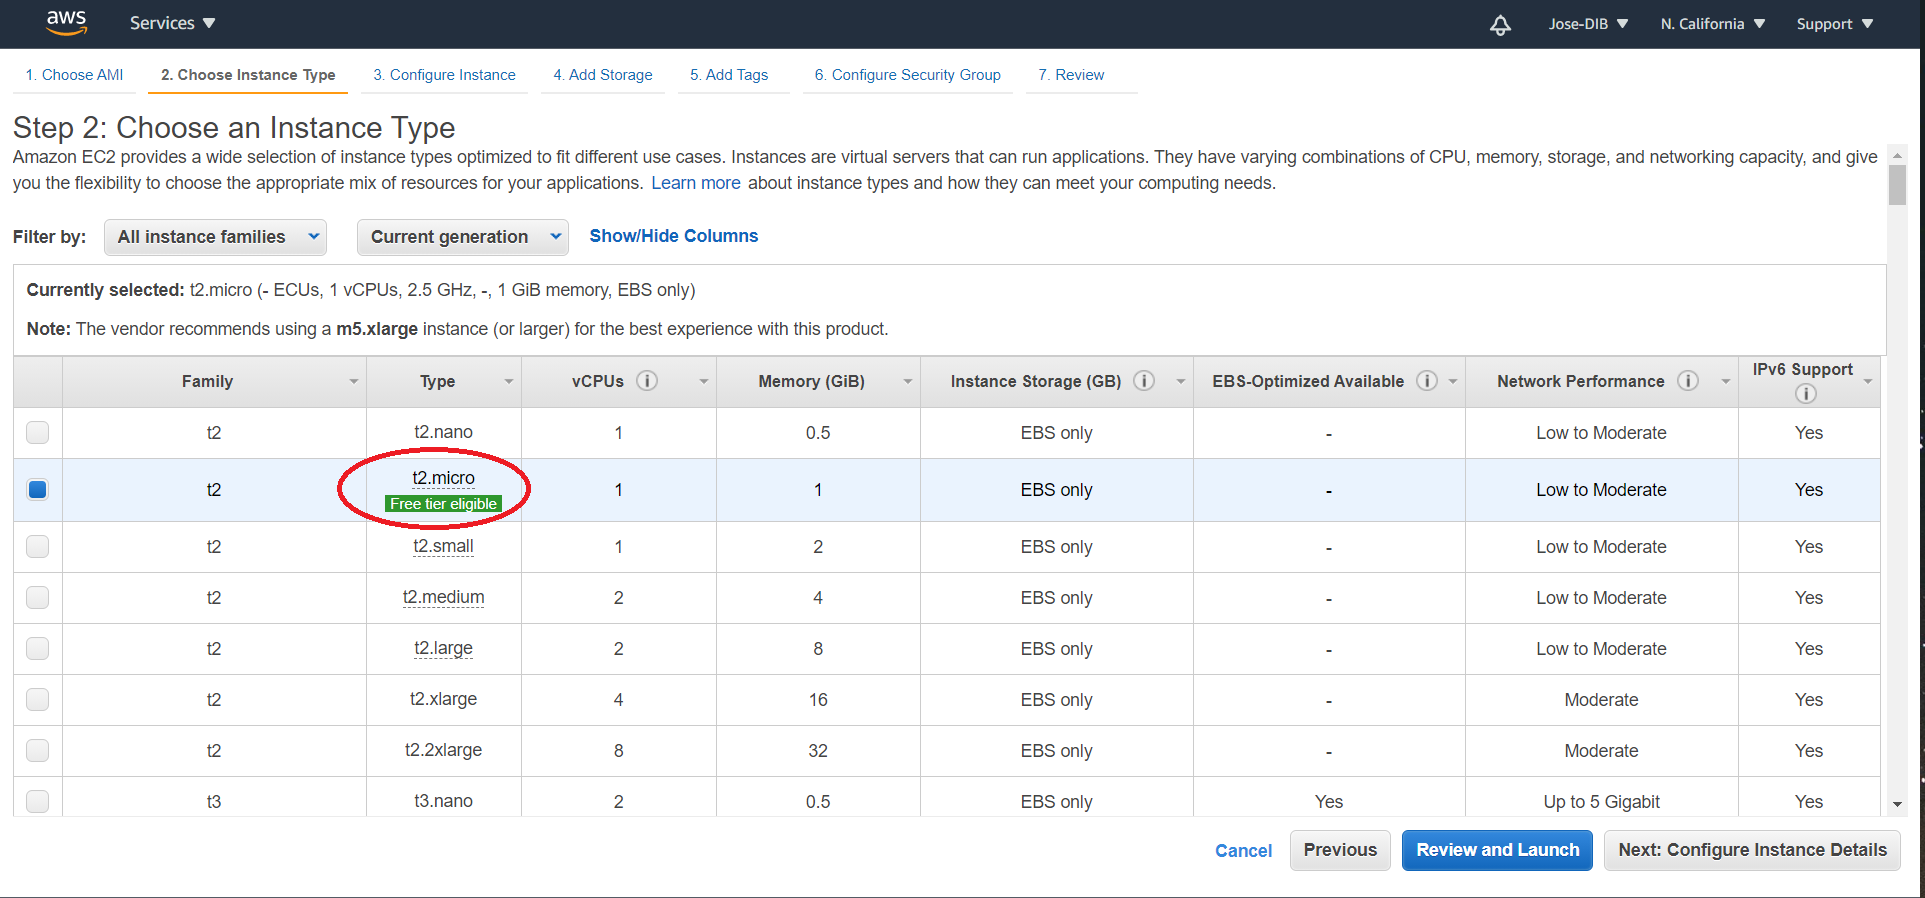Open the Jose-DIB account dropdown
Image resolution: width=1925 pixels, height=898 pixels.
1588,24
